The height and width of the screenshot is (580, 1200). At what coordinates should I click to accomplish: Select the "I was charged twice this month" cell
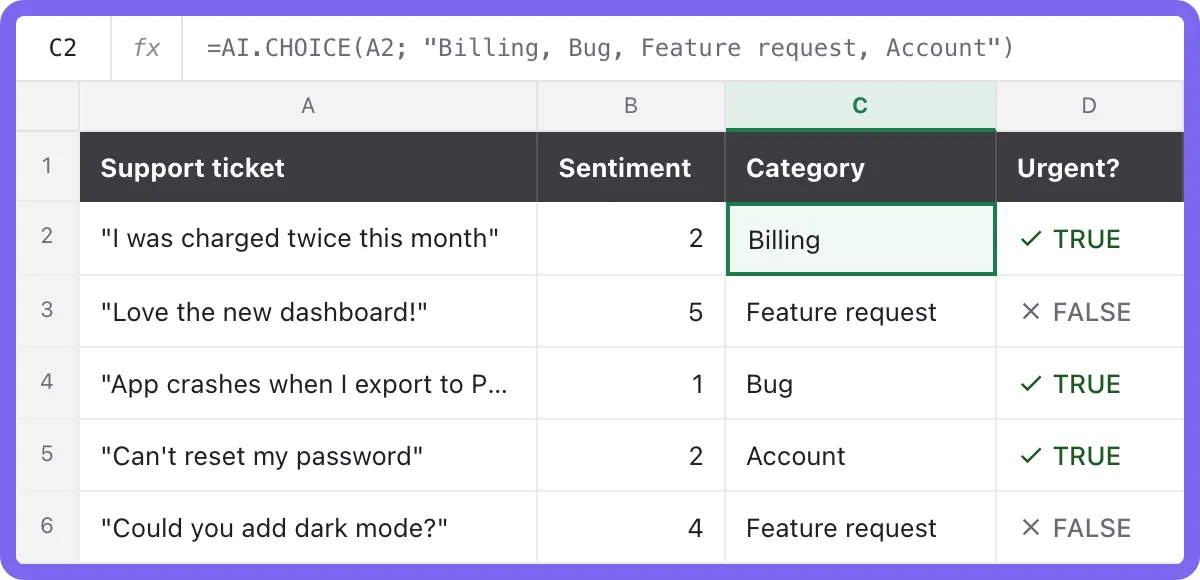pos(308,239)
